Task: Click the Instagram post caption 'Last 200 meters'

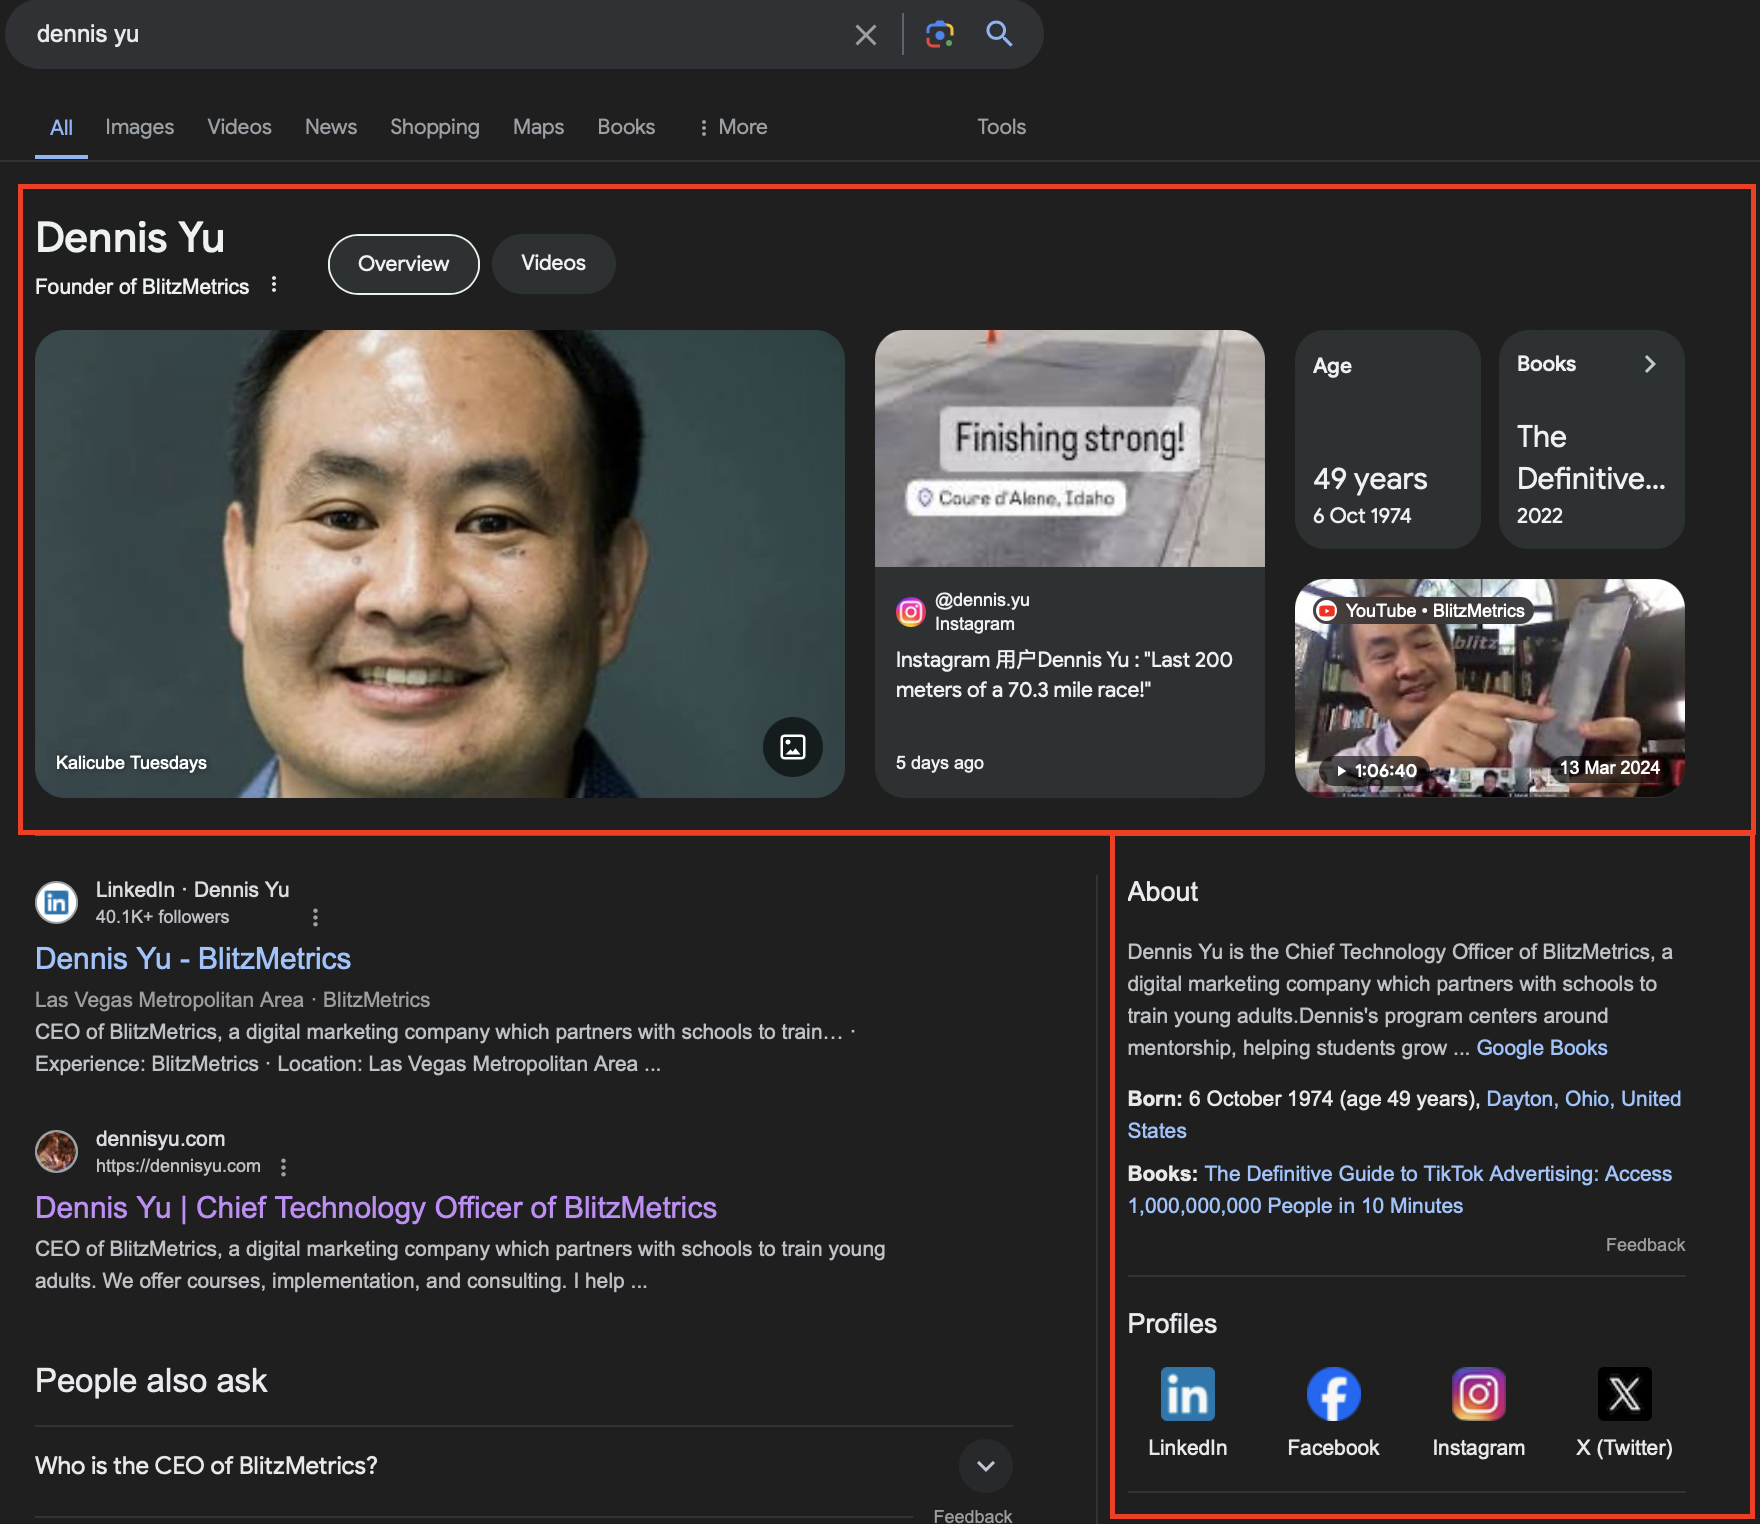Action: coord(1064,674)
